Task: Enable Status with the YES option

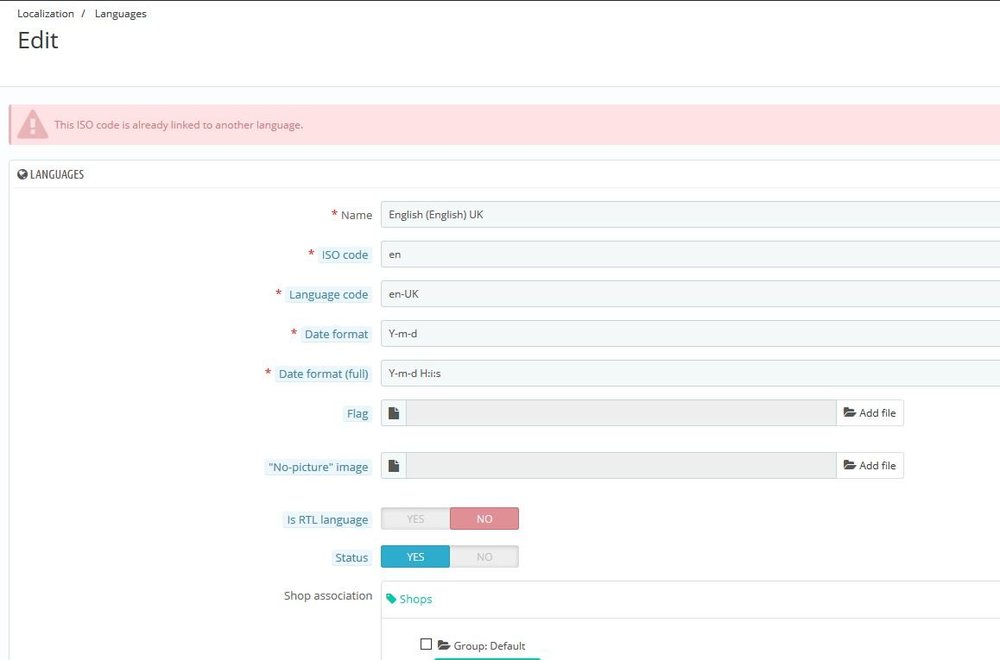Action: 415,557
